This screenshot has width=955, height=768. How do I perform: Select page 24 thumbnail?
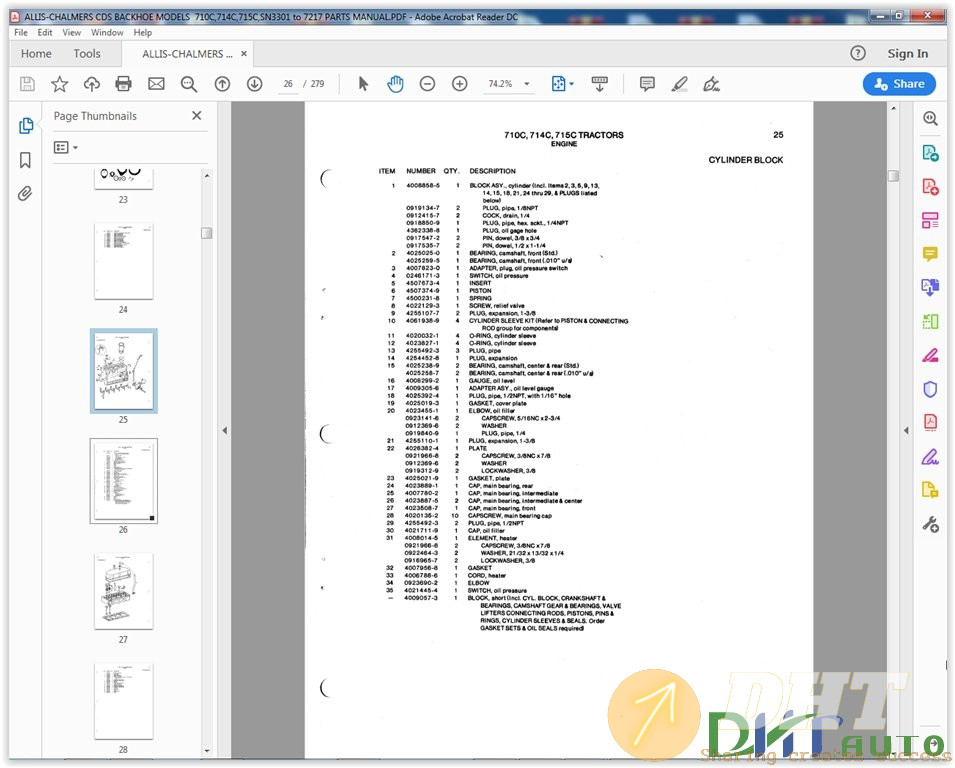pyautogui.click(x=124, y=261)
